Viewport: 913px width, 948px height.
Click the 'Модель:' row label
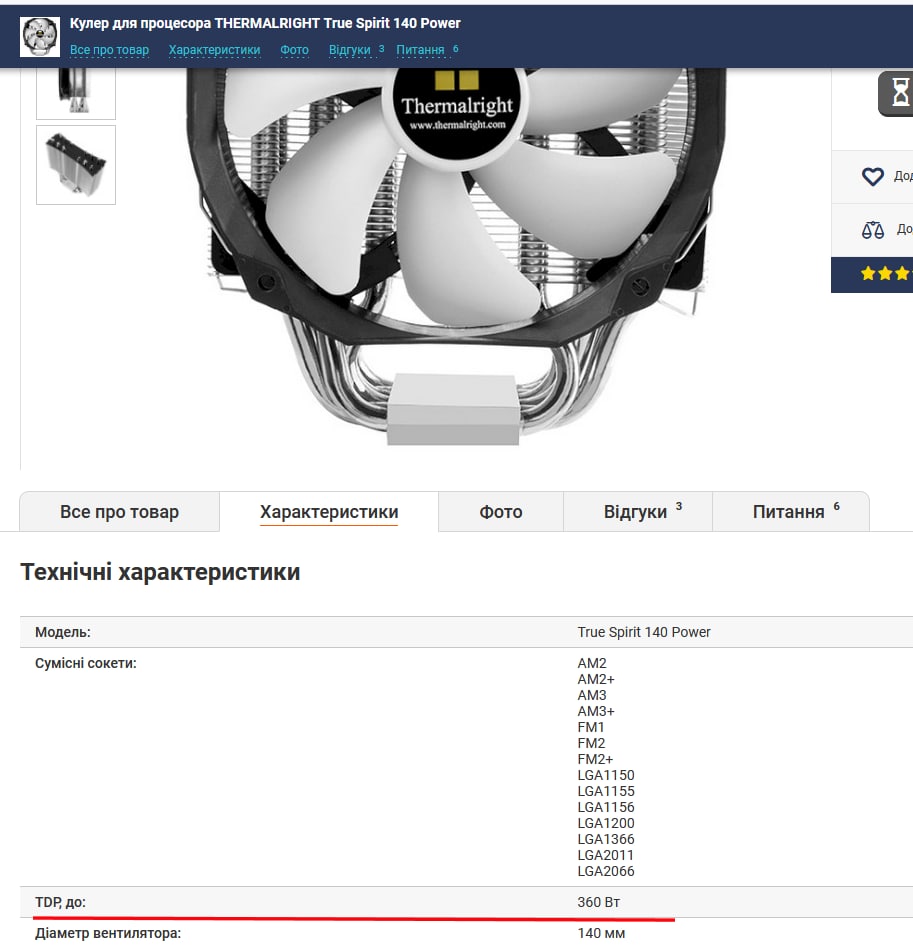coord(63,632)
